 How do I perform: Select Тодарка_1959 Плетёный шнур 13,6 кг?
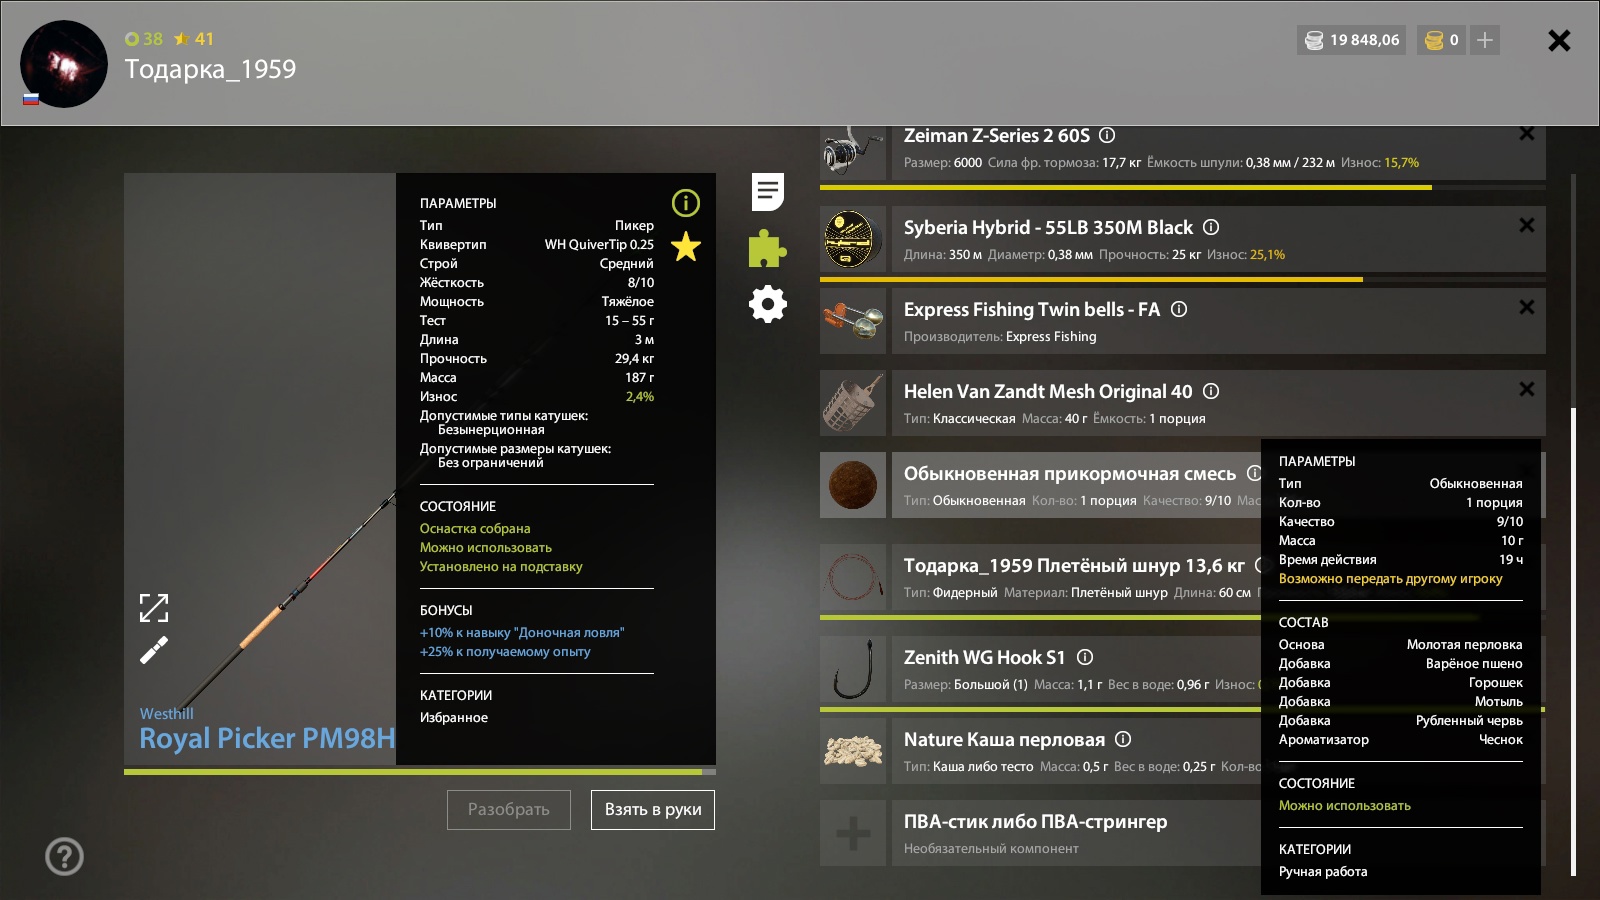coord(1074,565)
